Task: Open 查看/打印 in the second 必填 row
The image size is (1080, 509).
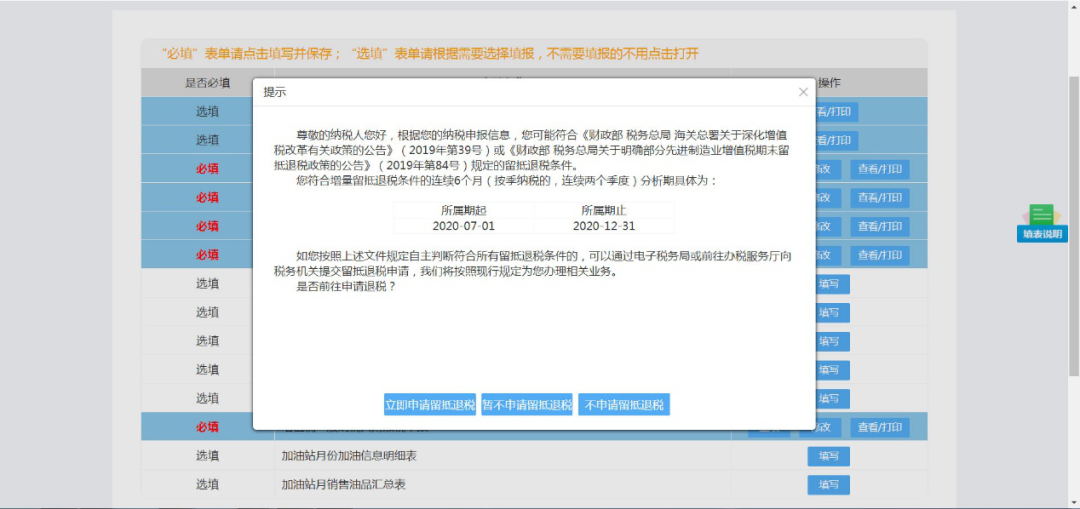Action: [x=880, y=198]
